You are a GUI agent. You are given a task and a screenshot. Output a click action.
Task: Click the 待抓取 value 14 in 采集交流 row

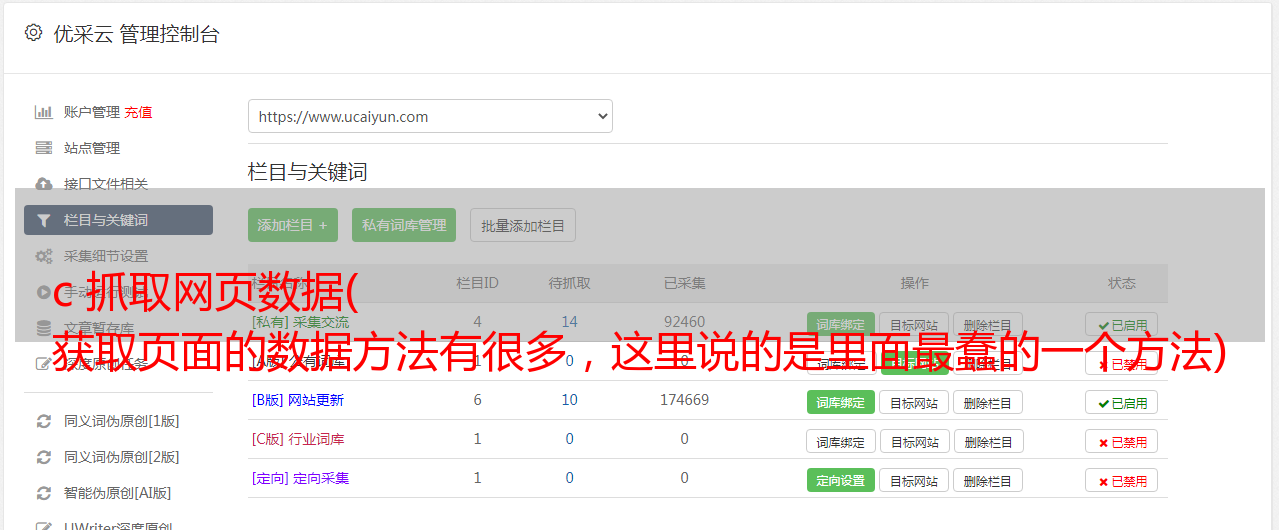pyautogui.click(x=570, y=322)
